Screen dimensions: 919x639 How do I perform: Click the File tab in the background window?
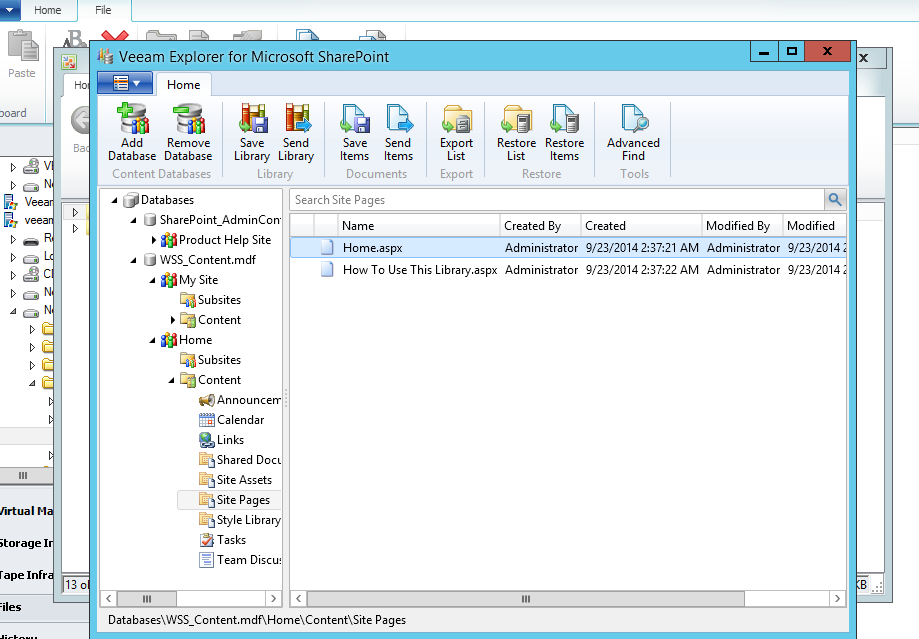click(103, 10)
